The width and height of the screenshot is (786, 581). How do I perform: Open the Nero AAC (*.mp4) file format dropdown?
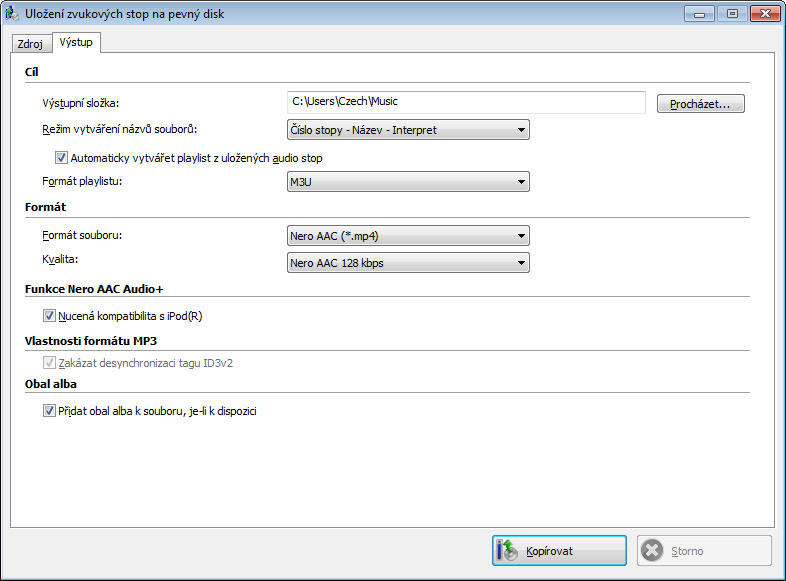tap(408, 236)
